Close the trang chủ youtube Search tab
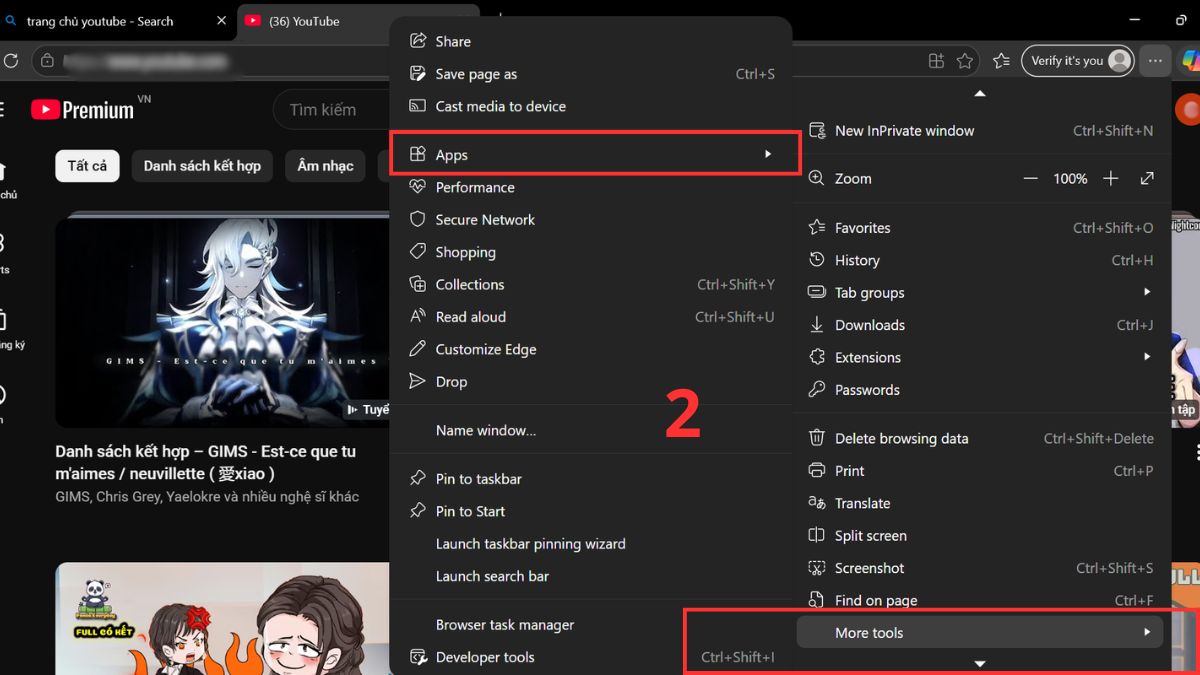 221,21
